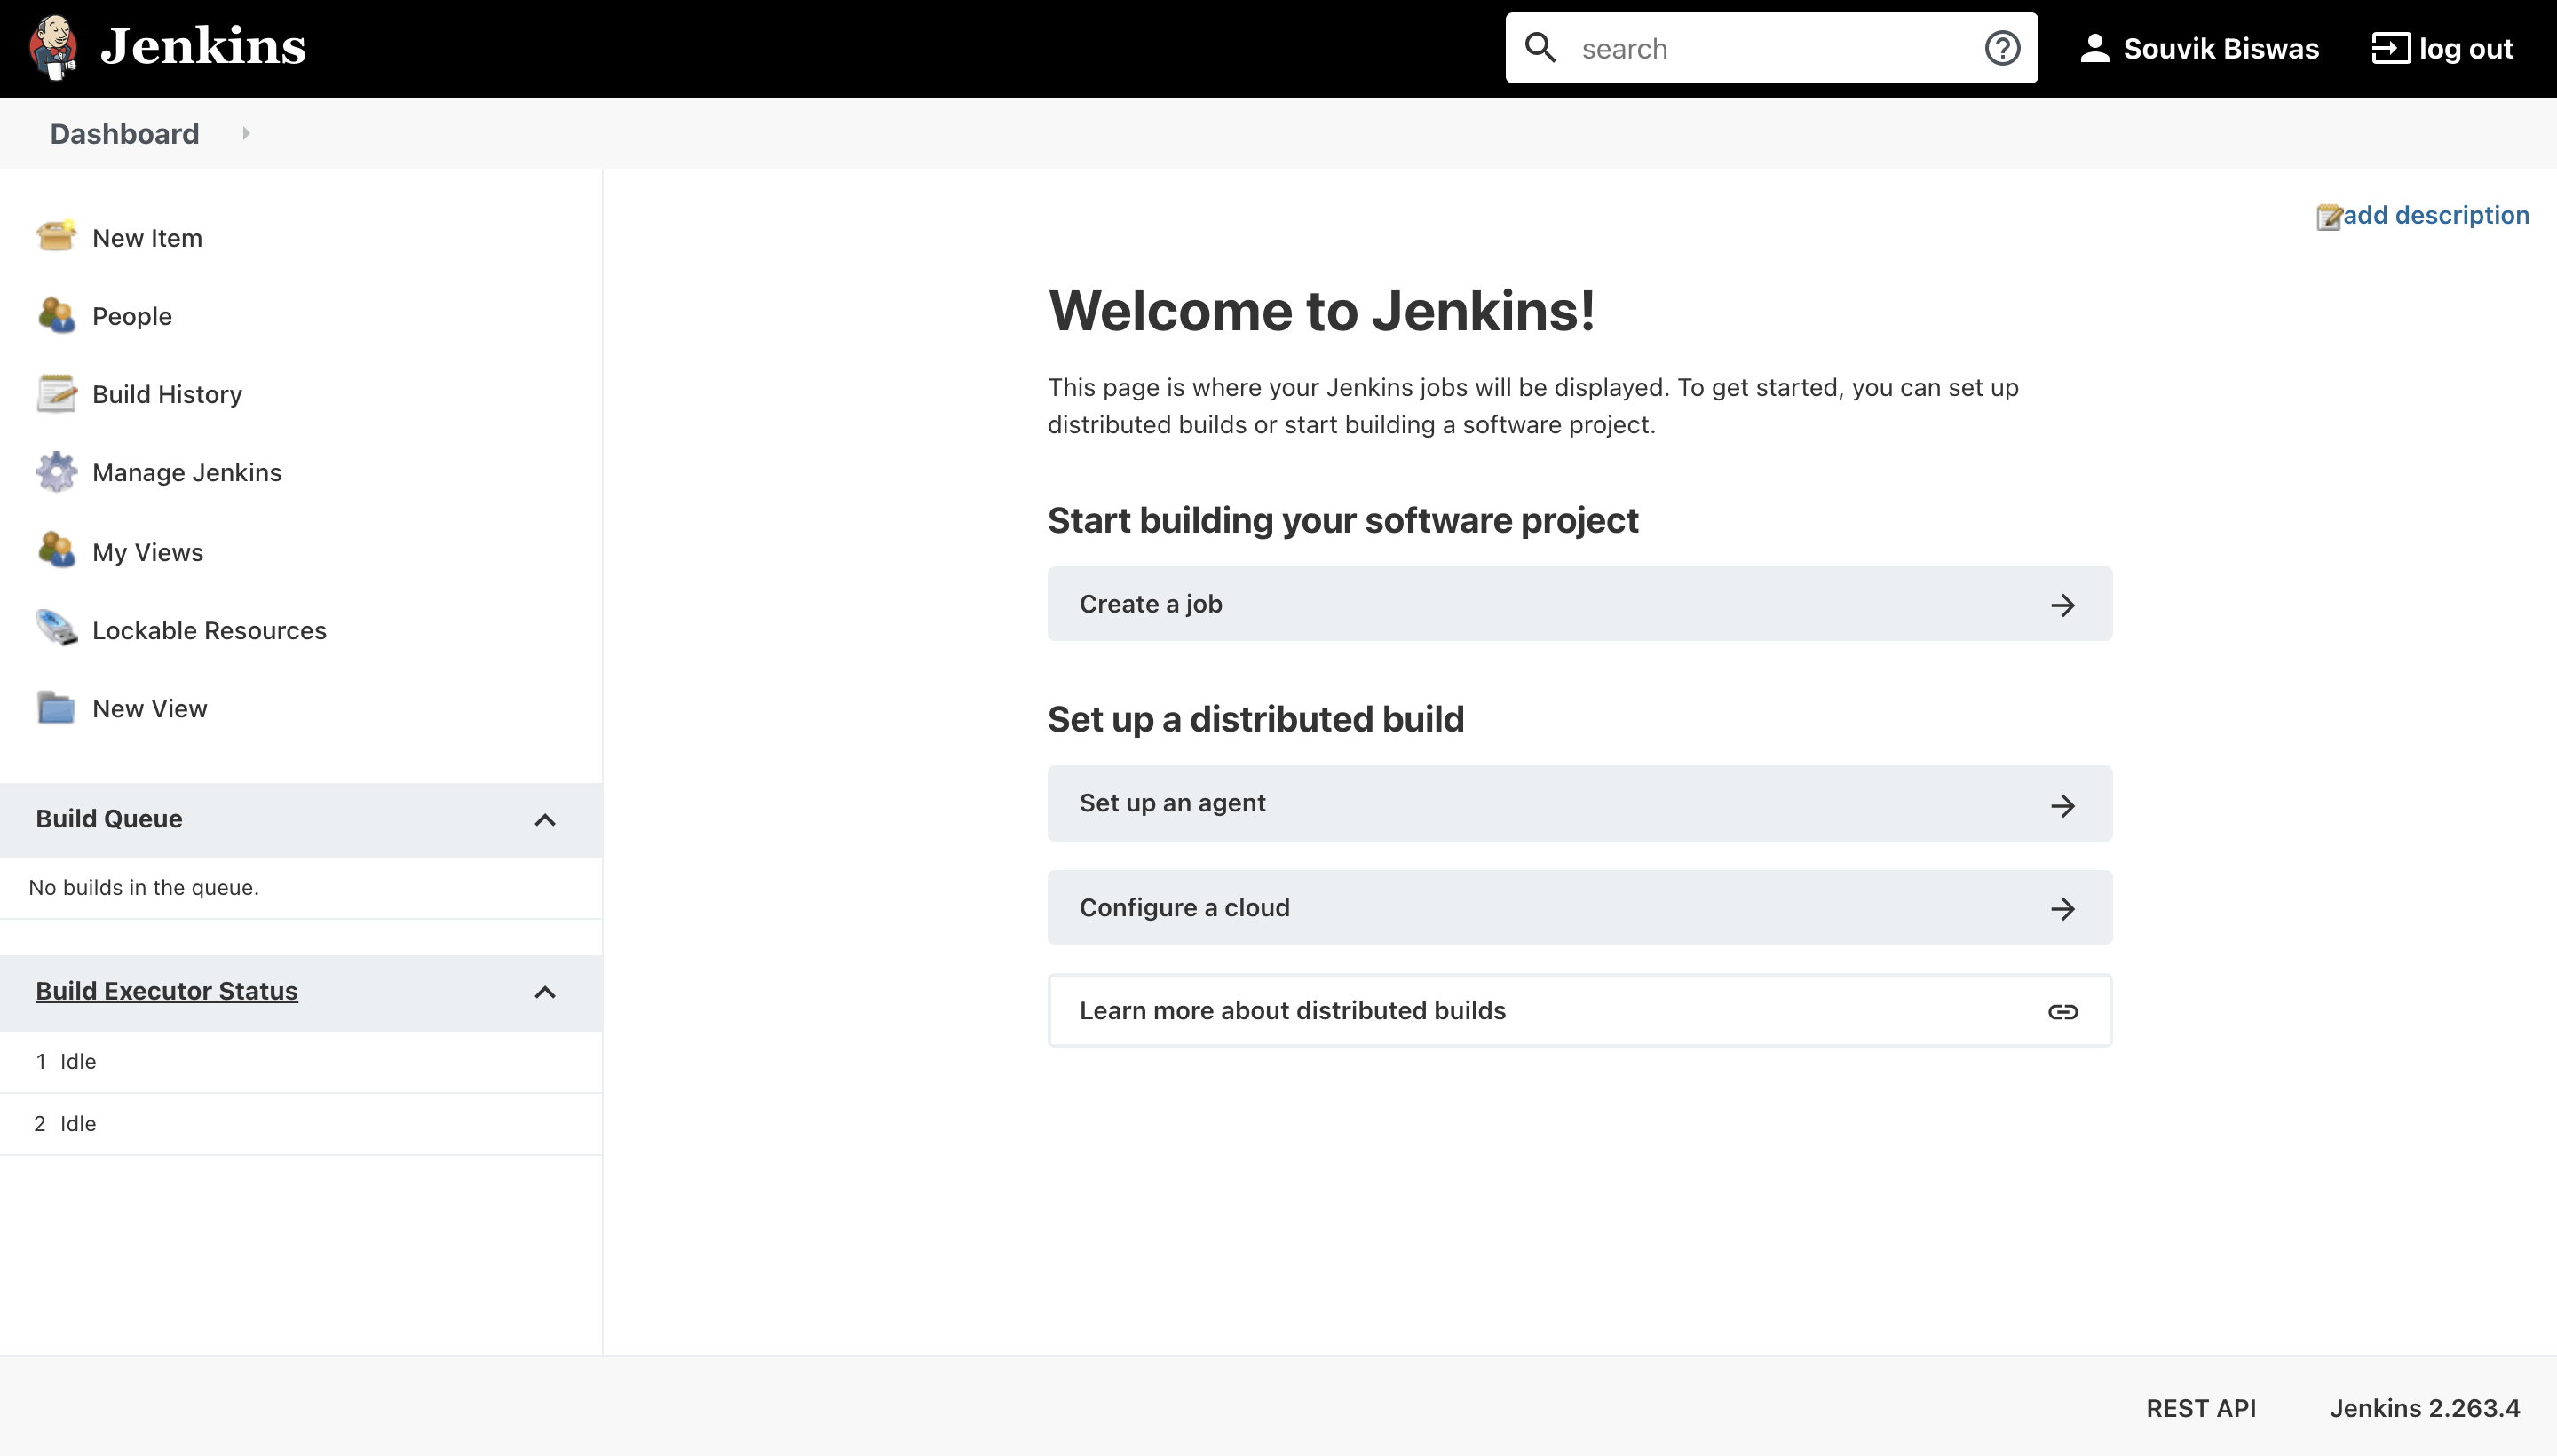Click the Jenkins butler logo icon
Viewport: 2557px width, 1456px height.
click(54, 47)
